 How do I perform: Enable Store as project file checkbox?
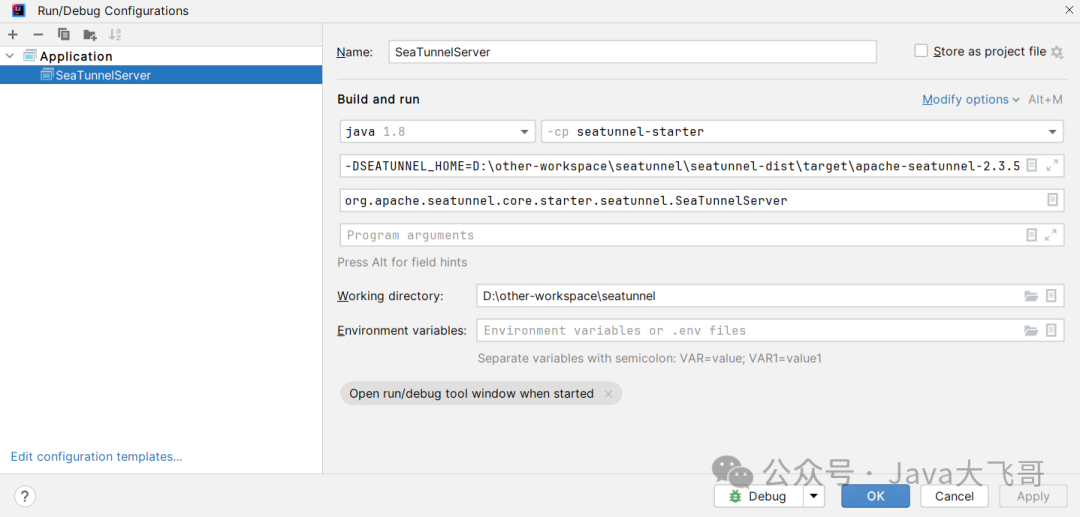click(x=921, y=51)
